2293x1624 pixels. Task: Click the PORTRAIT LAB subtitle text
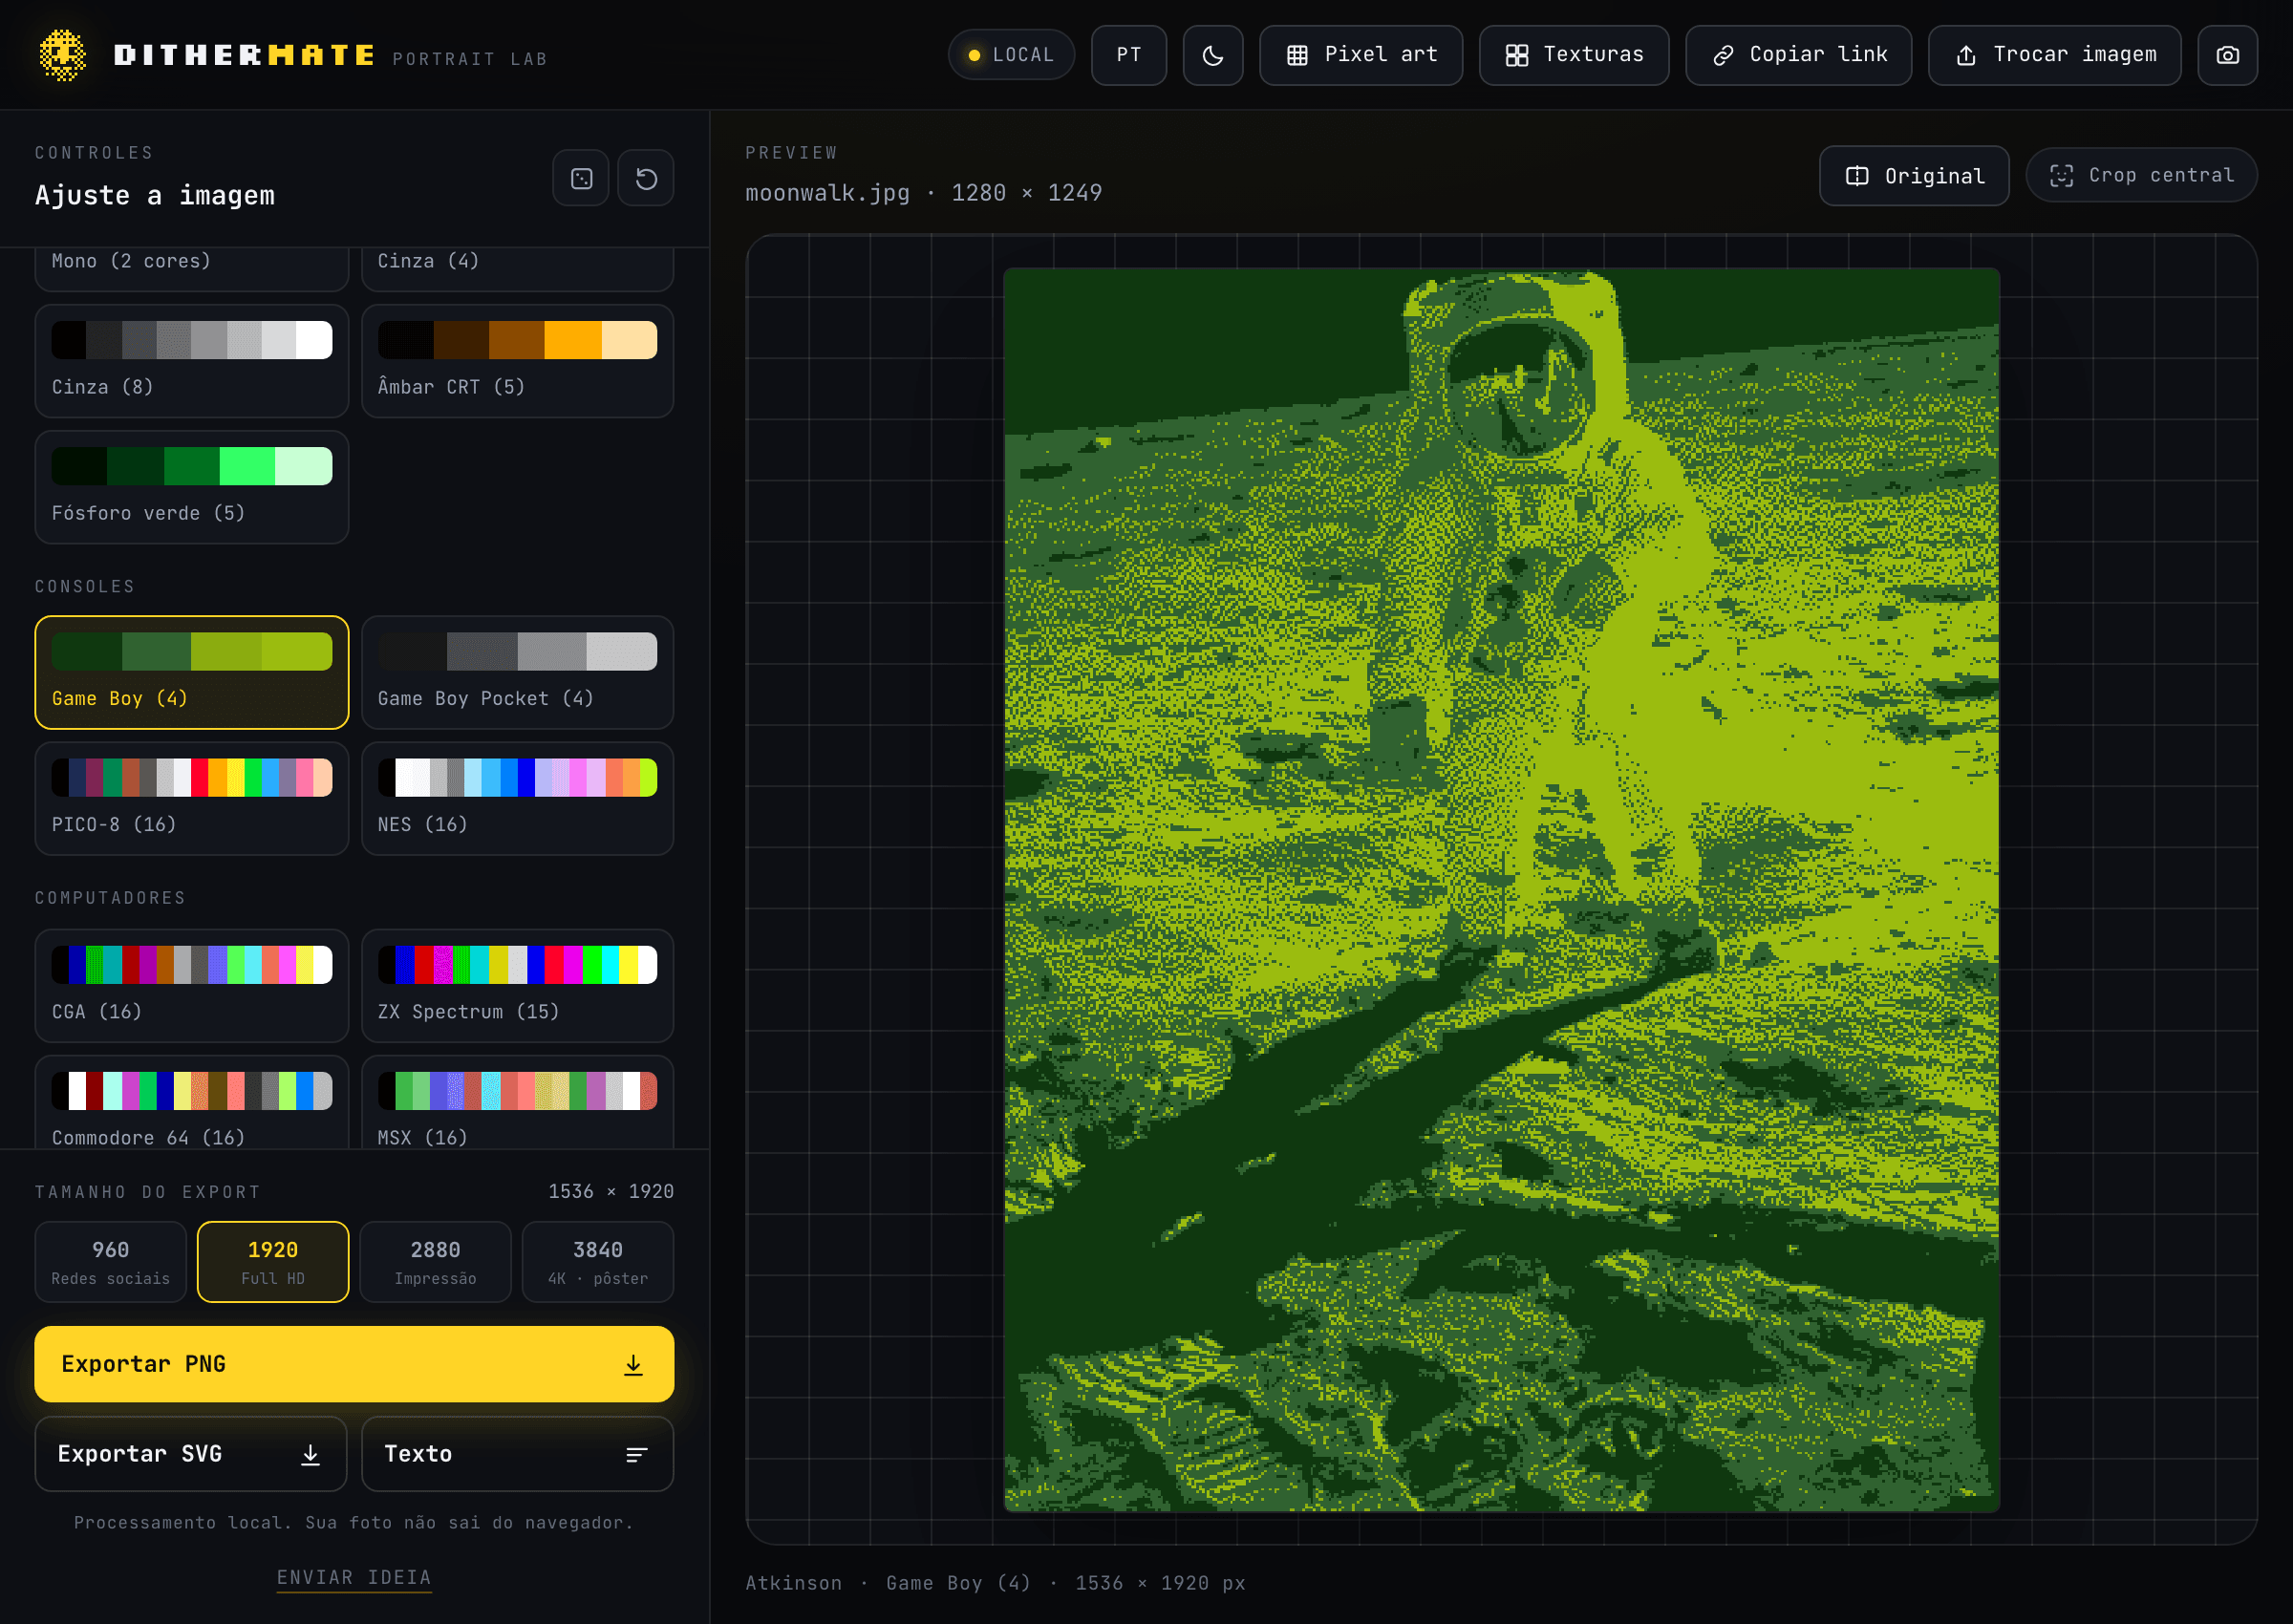(470, 59)
